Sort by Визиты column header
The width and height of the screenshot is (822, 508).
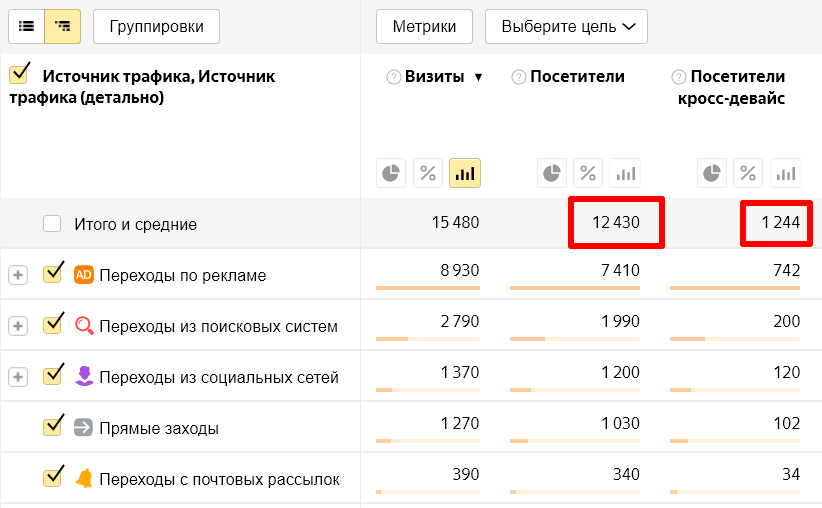click(436, 77)
